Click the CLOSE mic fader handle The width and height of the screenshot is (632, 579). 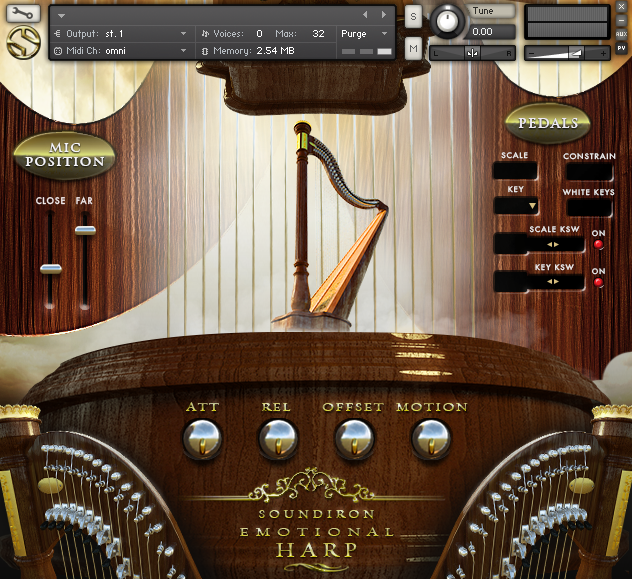coord(51,269)
